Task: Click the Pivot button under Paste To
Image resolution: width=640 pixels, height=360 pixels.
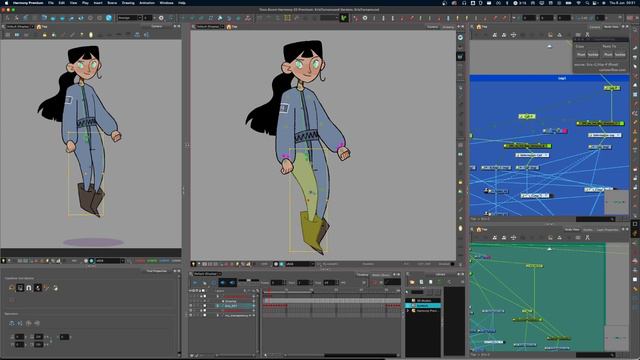Action: pos(608,54)
